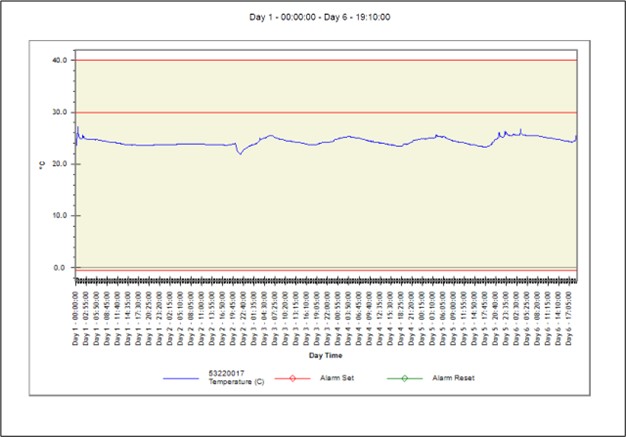Click the 40.0 y-axis value label

click(59, 60)
